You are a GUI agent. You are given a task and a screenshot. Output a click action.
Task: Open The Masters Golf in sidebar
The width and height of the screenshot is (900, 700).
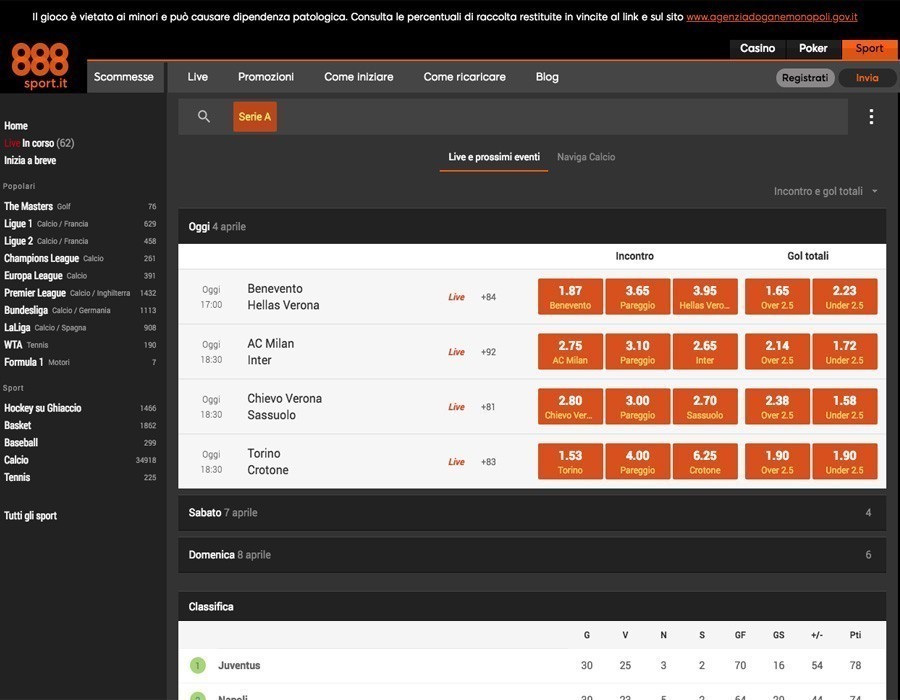coord(80,206)
